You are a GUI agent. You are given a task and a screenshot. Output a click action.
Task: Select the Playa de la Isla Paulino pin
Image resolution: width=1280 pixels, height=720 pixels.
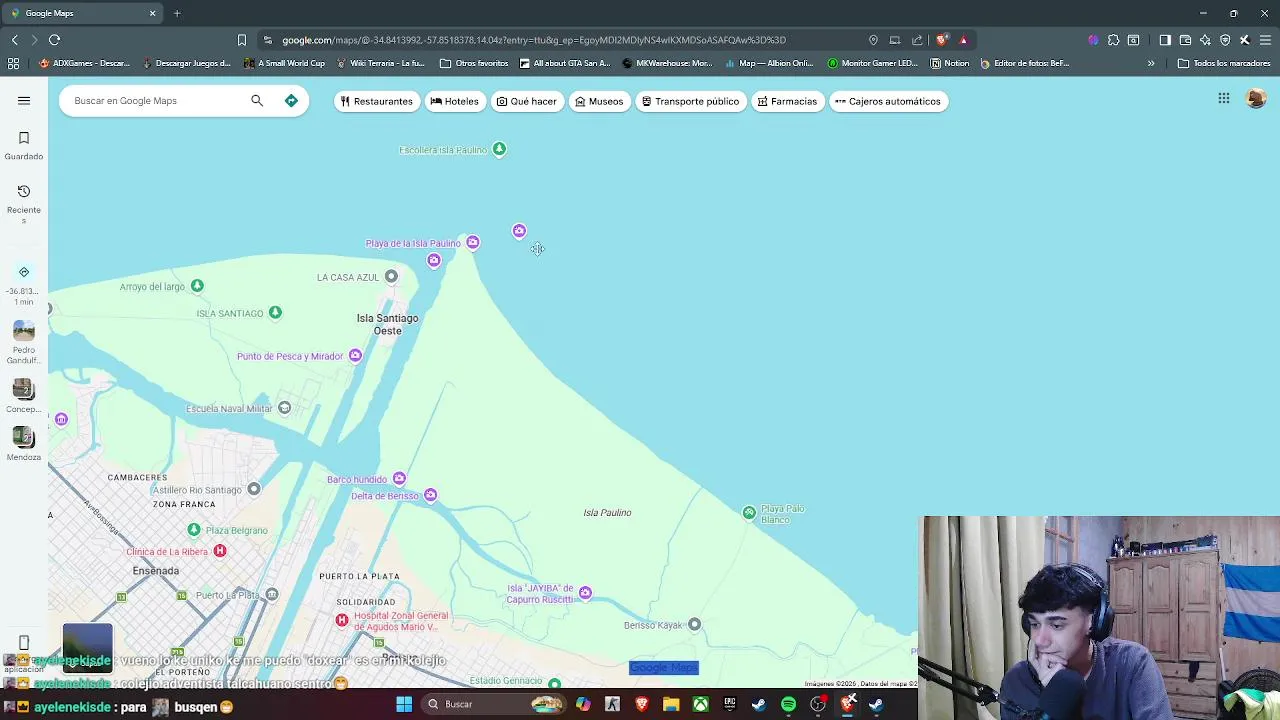(473, 242)
